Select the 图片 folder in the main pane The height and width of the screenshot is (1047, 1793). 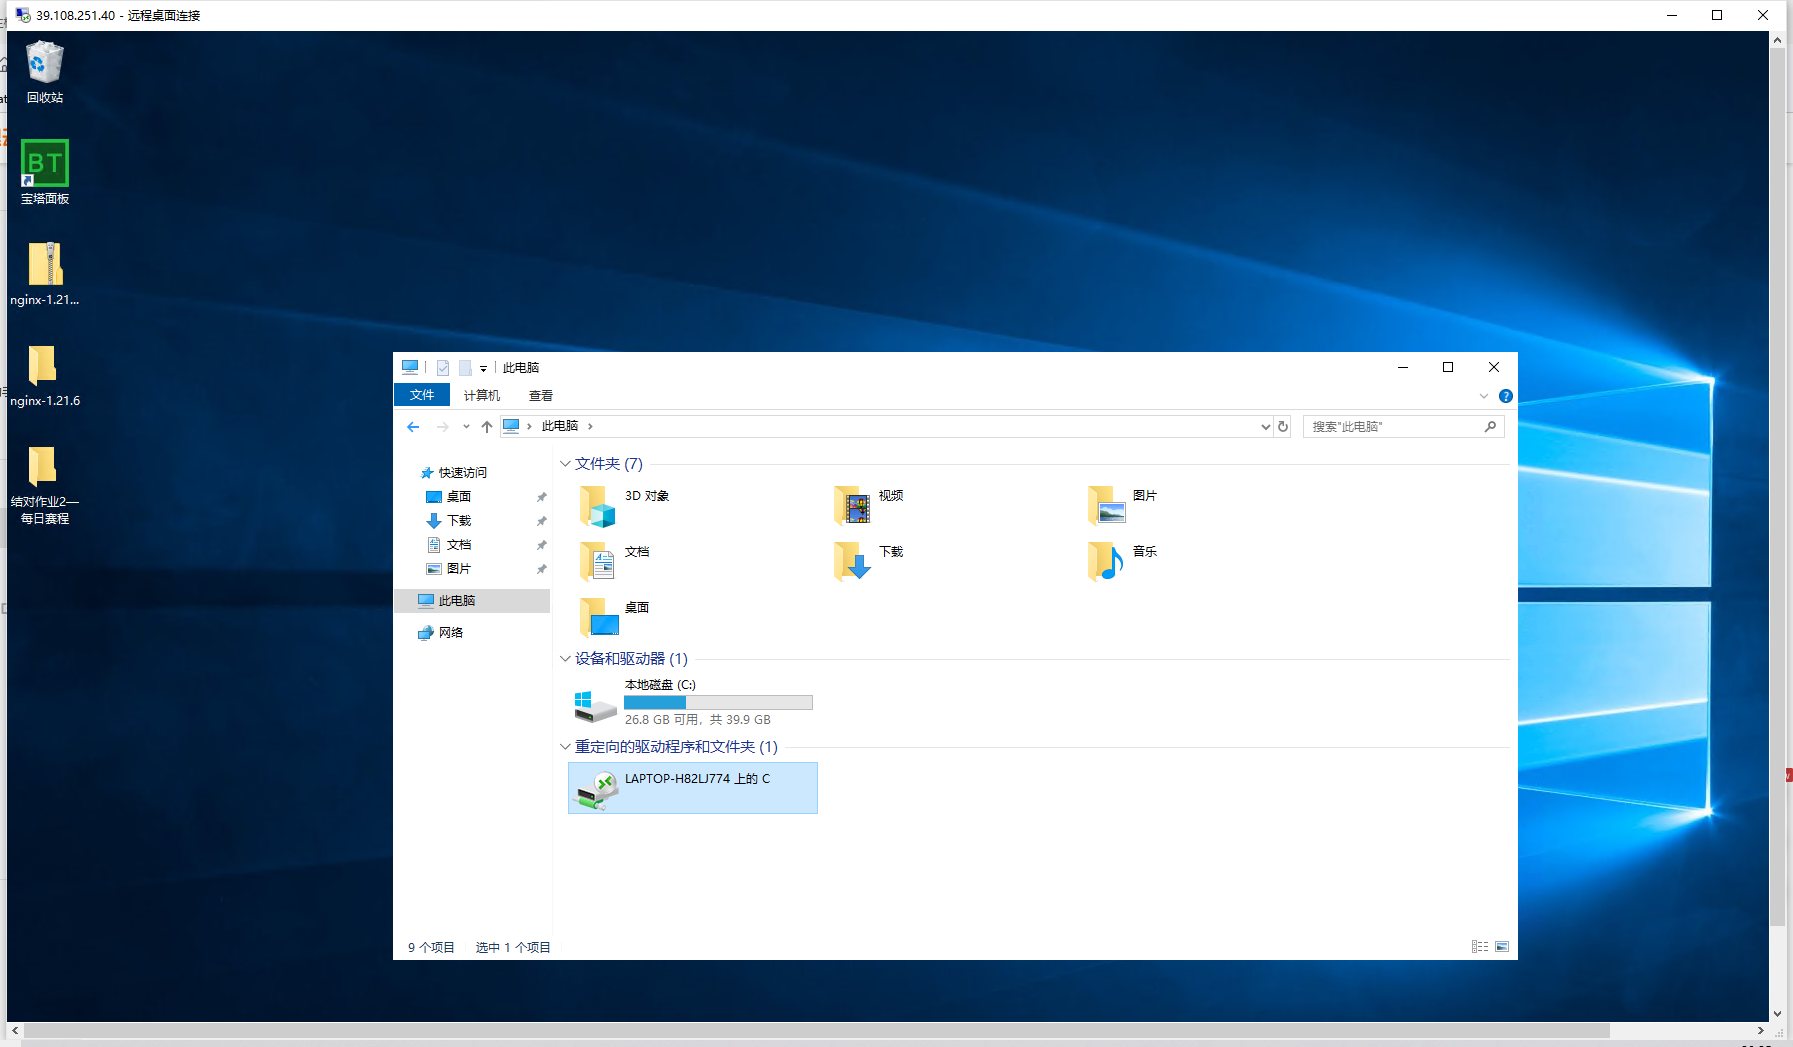[x=1123, y=506]
